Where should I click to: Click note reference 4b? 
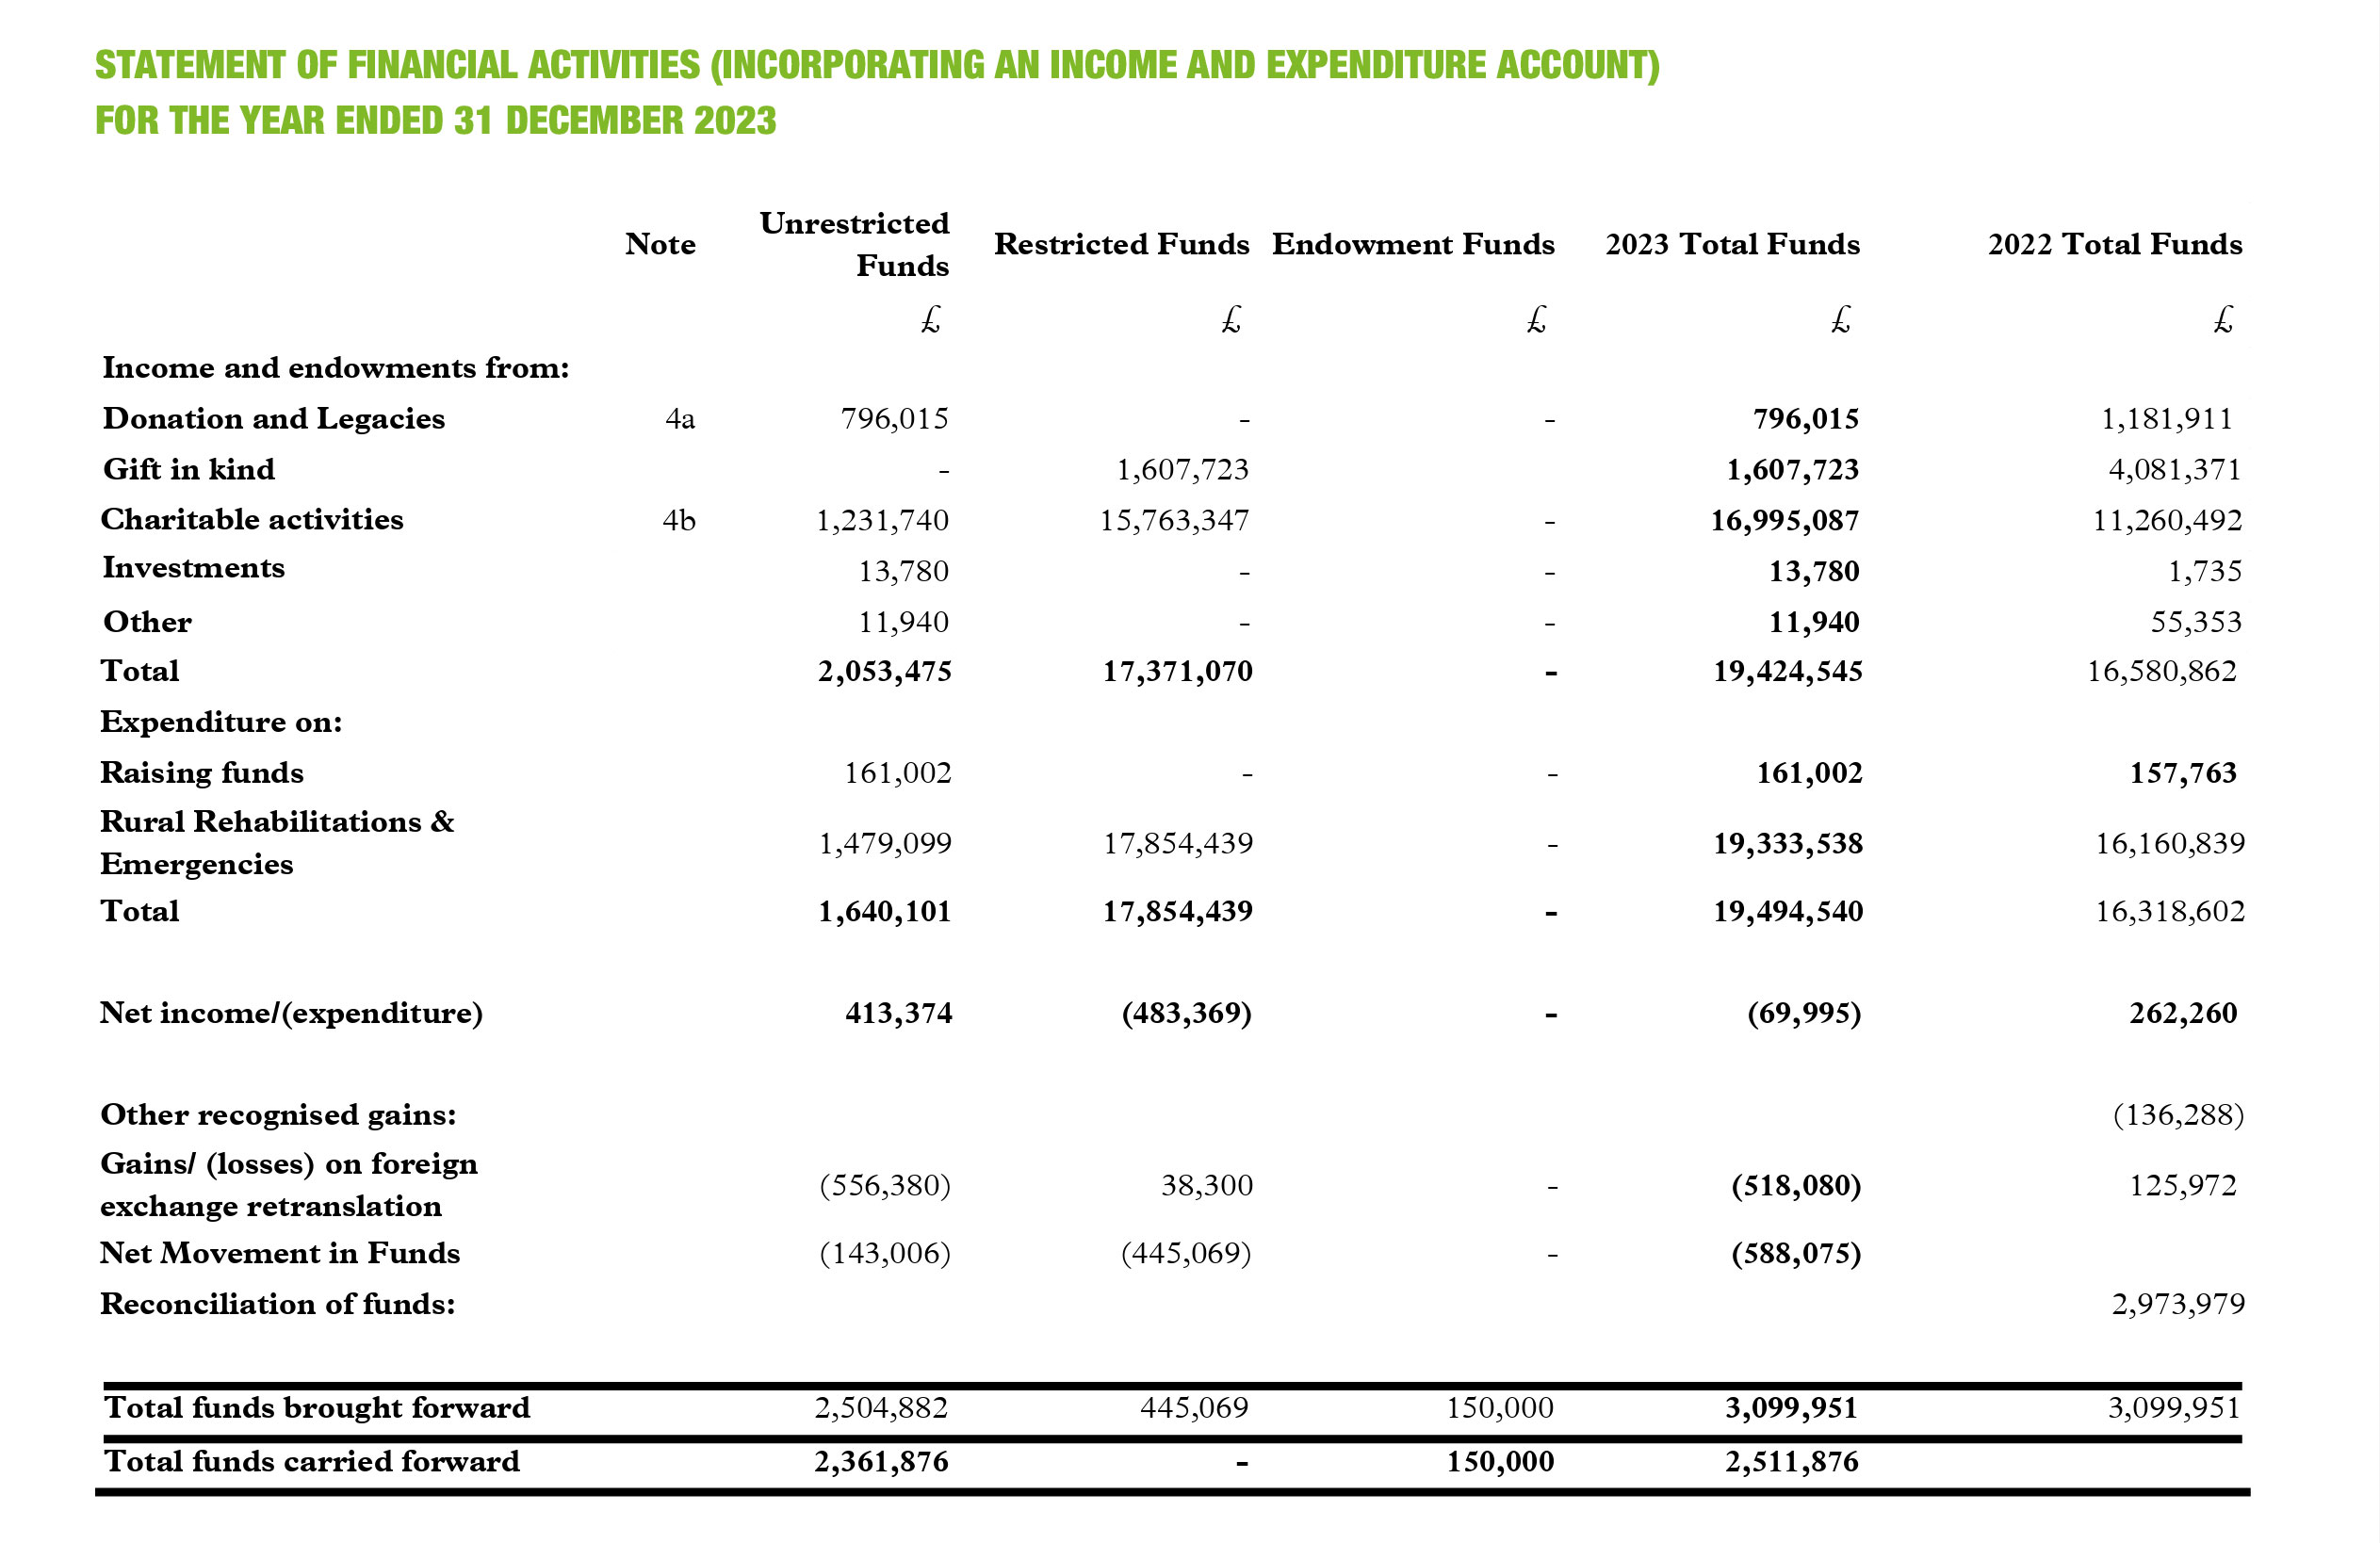click(678, 521)
